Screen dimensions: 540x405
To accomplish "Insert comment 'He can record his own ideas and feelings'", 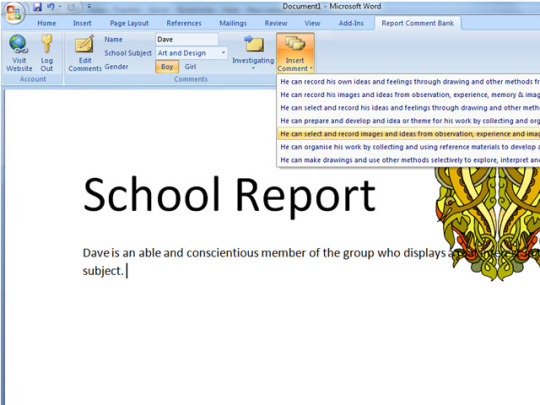I will coord(408,82).
